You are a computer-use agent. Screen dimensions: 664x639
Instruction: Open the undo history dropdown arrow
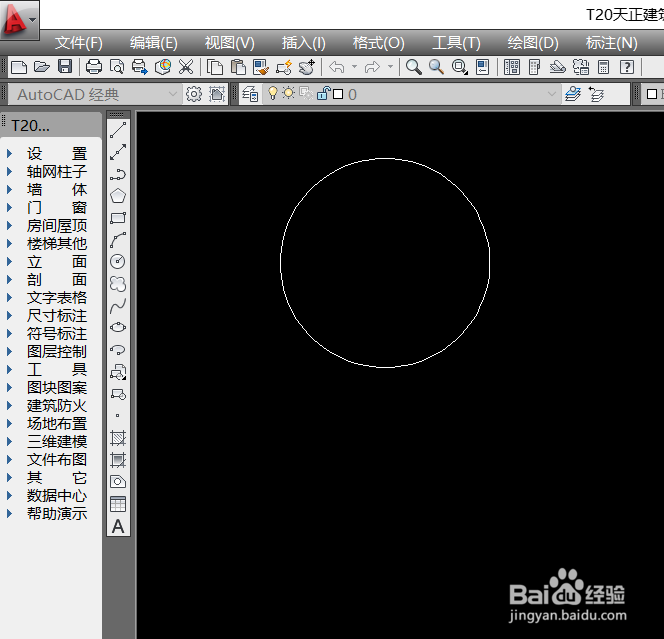pos(354,67)
